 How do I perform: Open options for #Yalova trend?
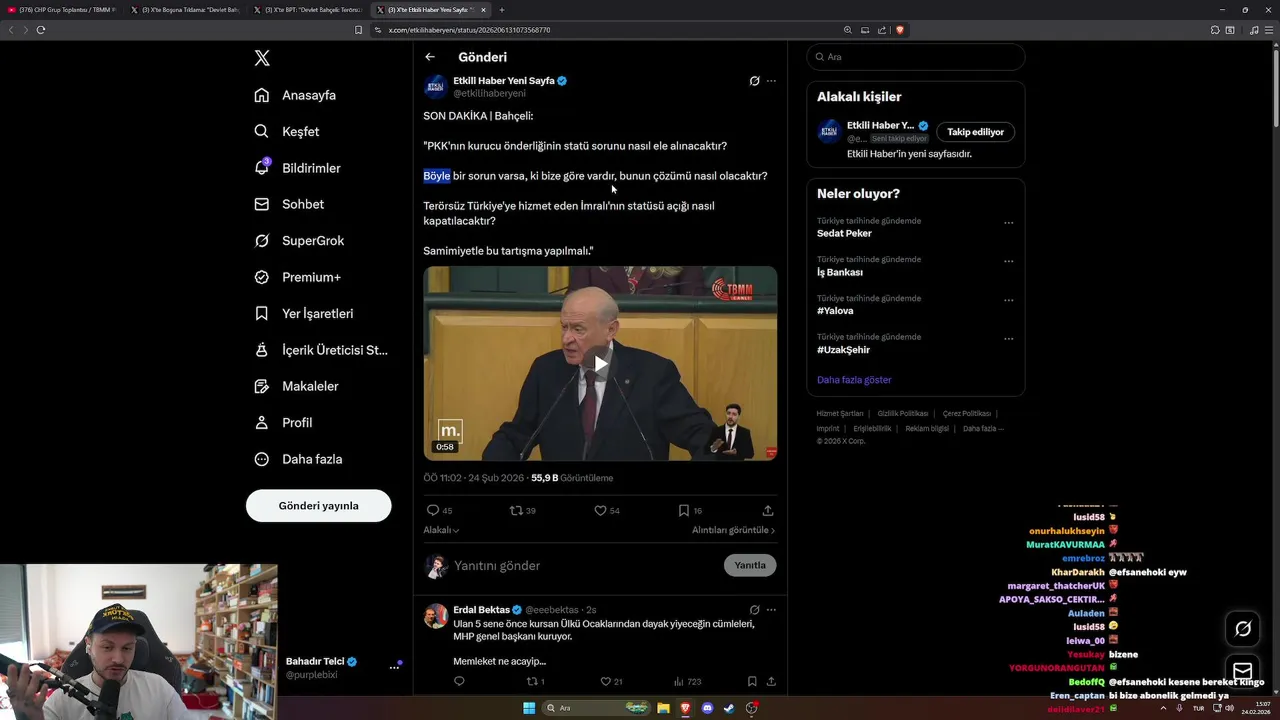(x=1008, y=300)
